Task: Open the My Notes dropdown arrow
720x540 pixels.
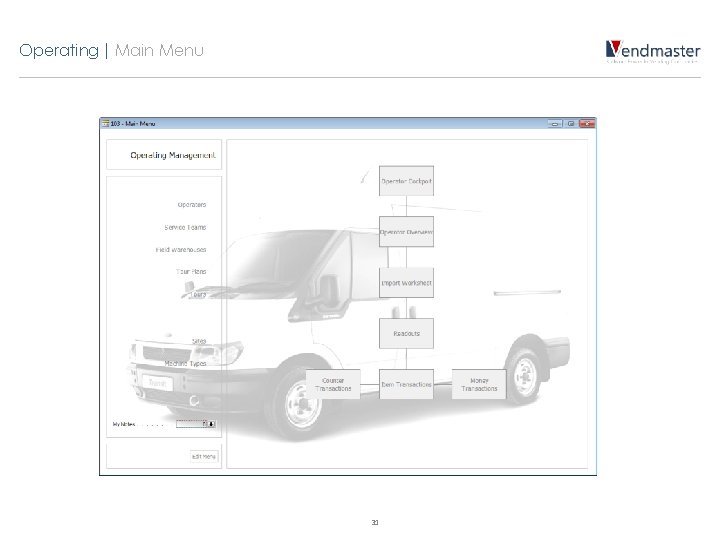Action: [x=212, y=424]
